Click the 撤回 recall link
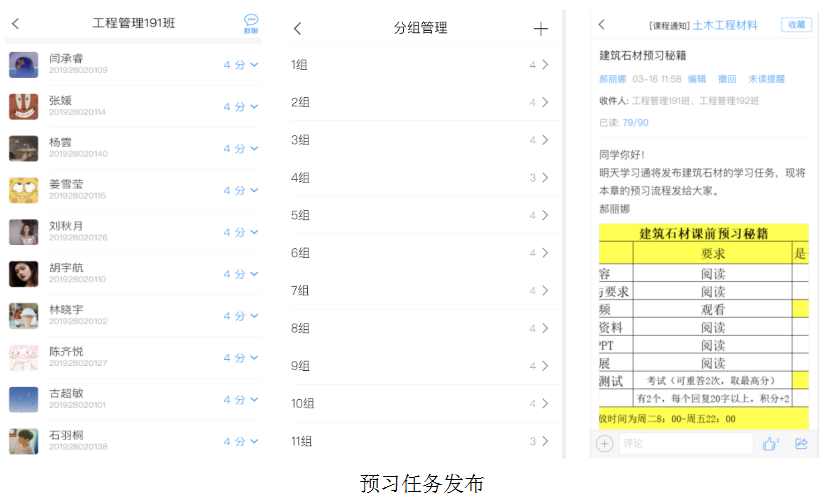838x502 pixels. (x=727, y=79)
